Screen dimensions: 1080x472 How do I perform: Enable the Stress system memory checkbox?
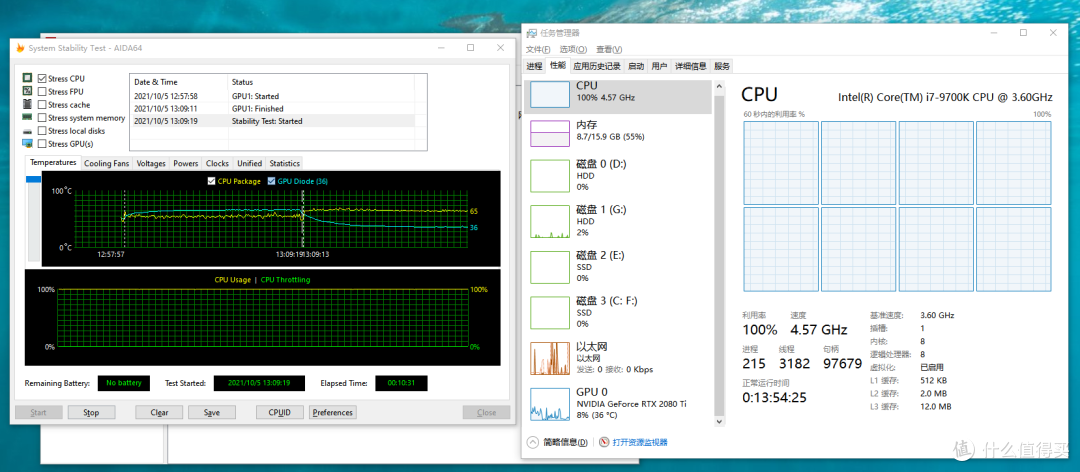click(x=42, y=118)
